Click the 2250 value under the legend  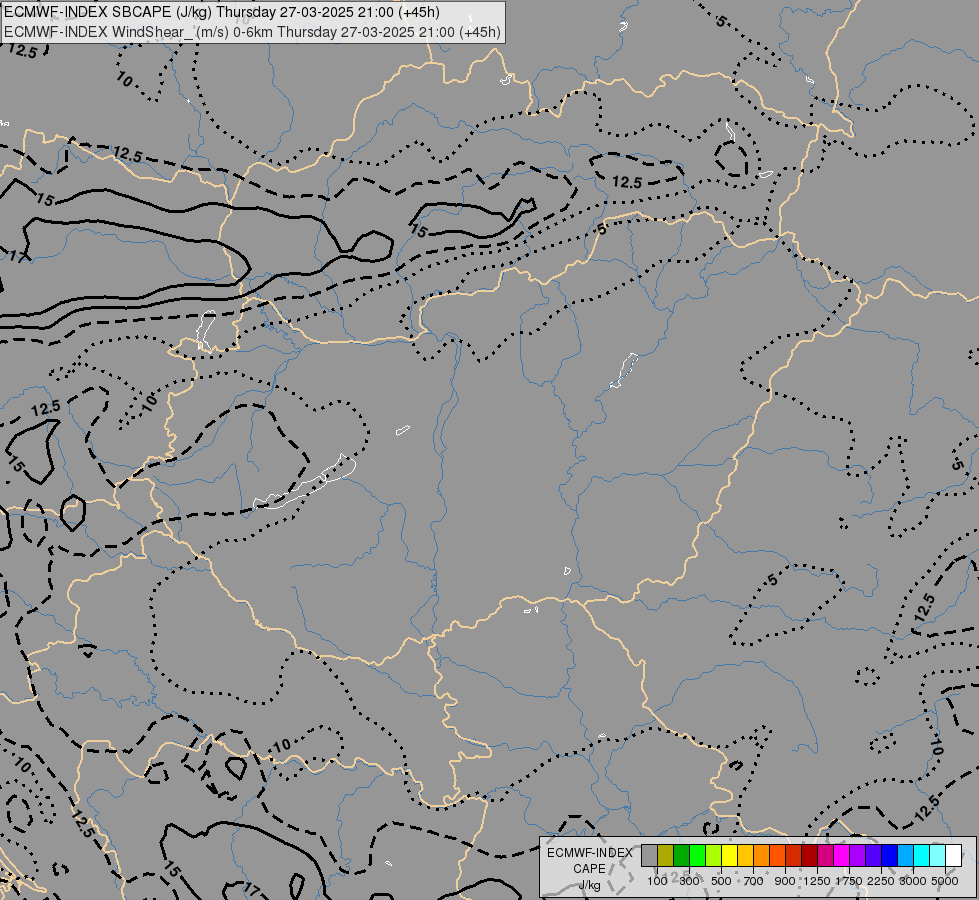tap(881, 881)
